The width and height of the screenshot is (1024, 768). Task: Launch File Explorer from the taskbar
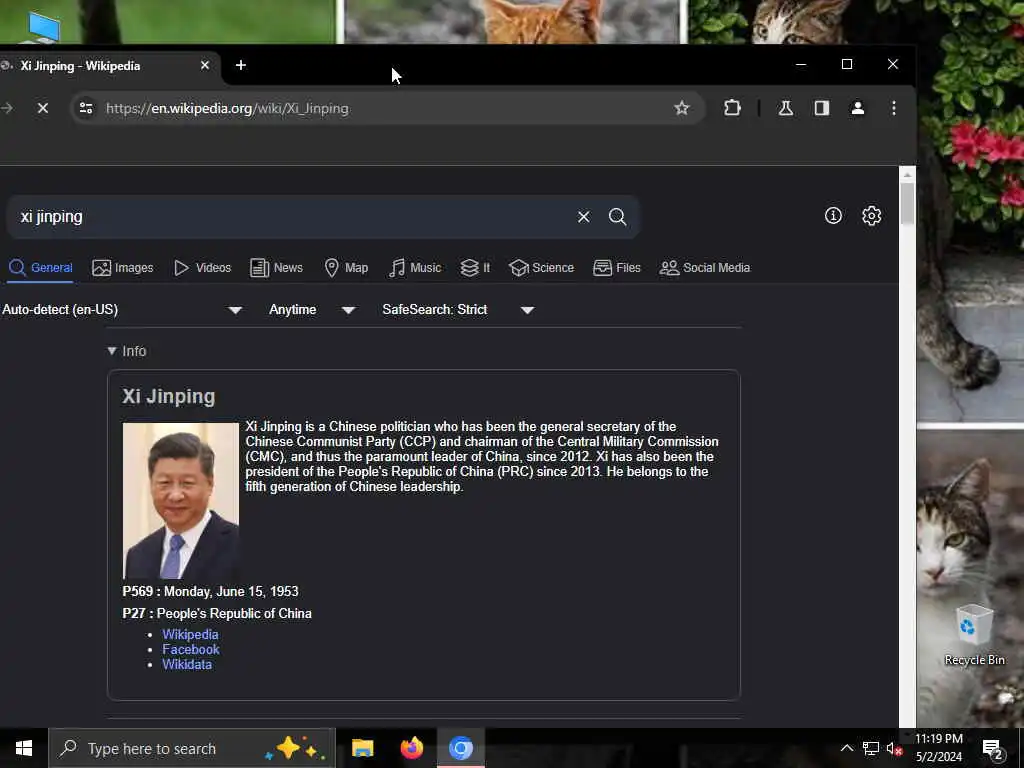[x=362, y=748]
